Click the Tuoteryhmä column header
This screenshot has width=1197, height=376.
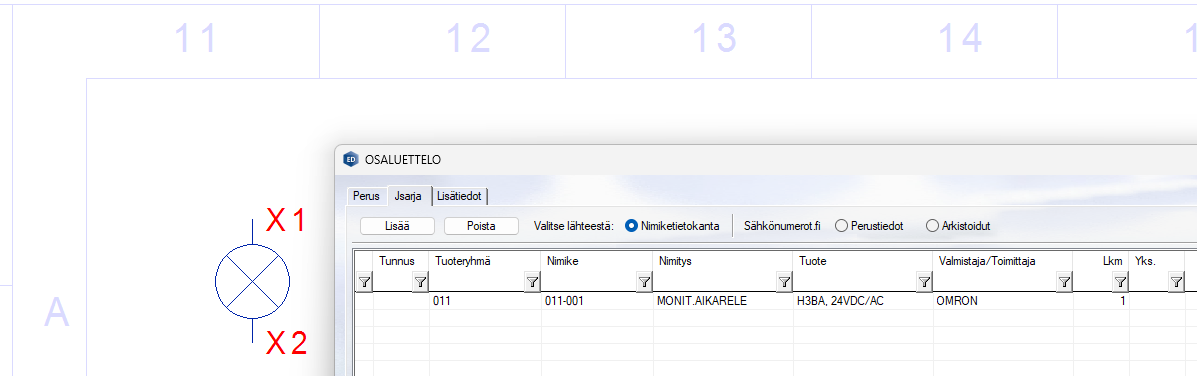click(x=485, y=261)
